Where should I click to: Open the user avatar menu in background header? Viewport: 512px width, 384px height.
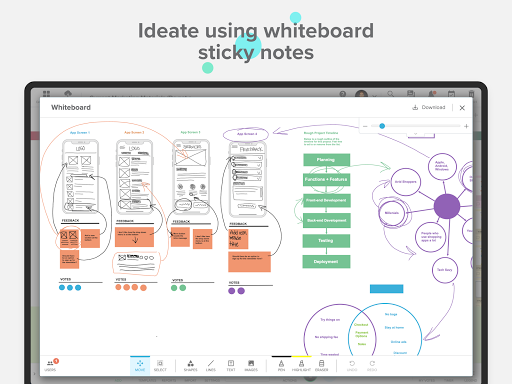[x=361, y=94]
